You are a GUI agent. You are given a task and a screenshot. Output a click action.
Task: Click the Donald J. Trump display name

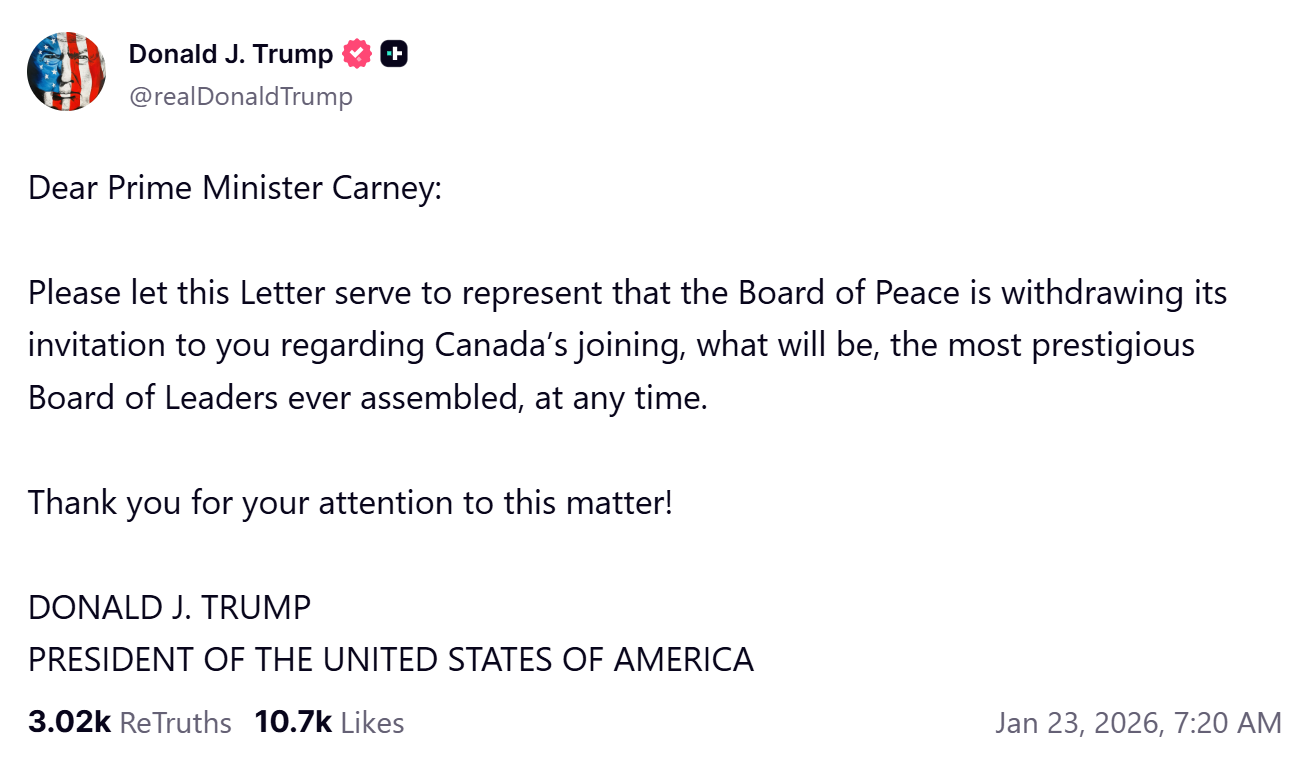(229, 53)
